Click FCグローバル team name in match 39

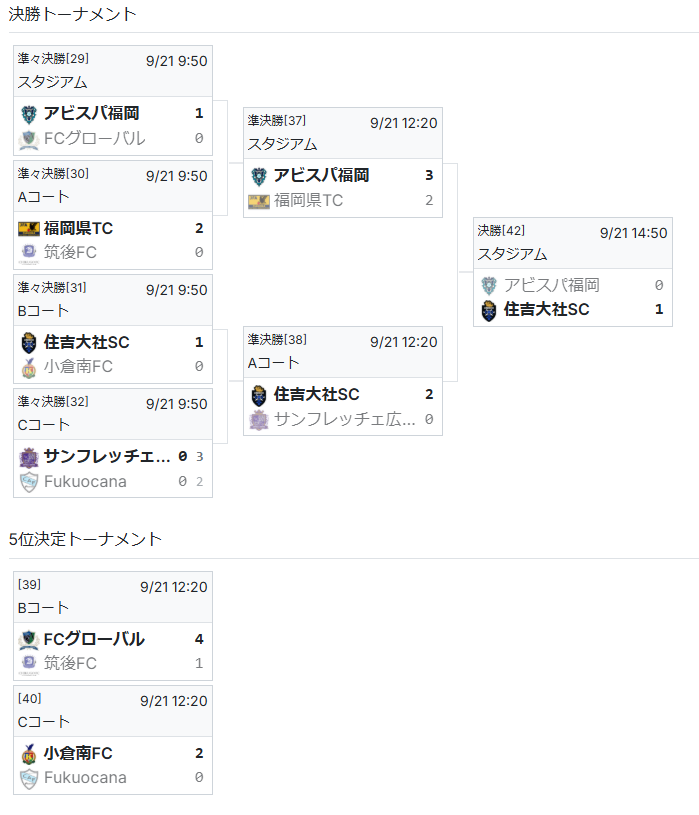[x=94, y=639]
